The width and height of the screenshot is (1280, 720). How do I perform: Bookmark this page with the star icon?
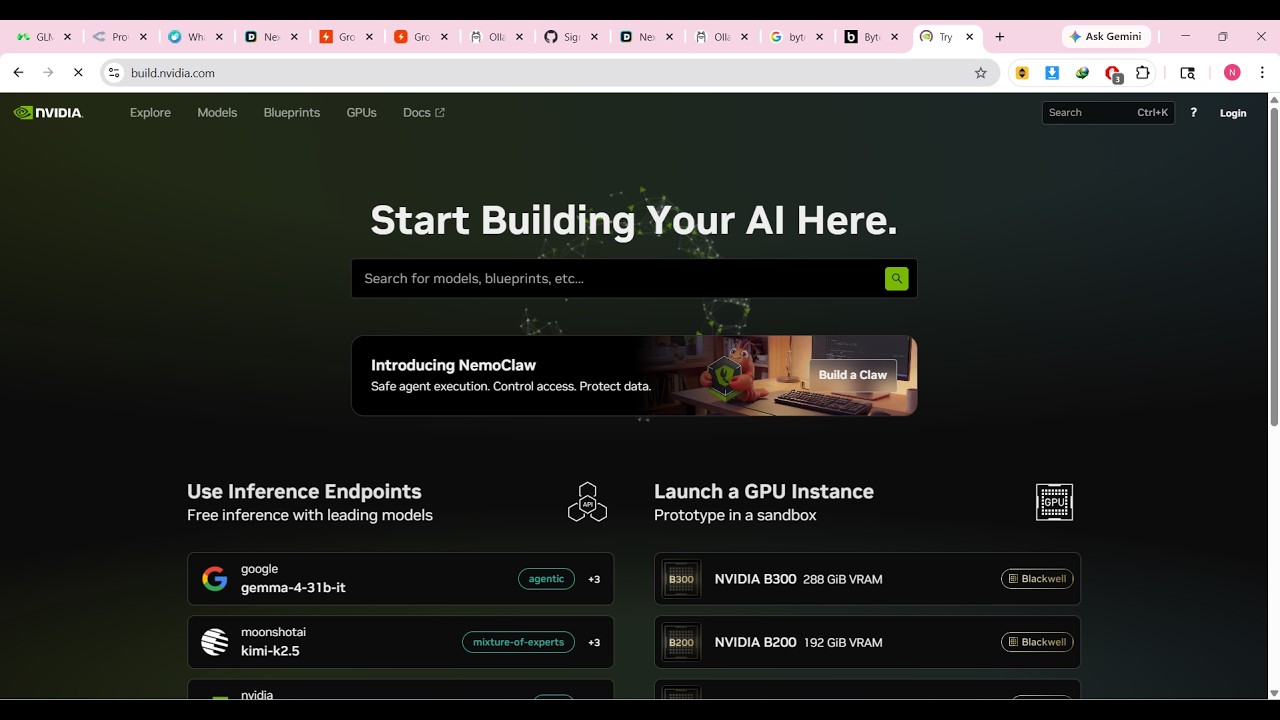point(980,73)
